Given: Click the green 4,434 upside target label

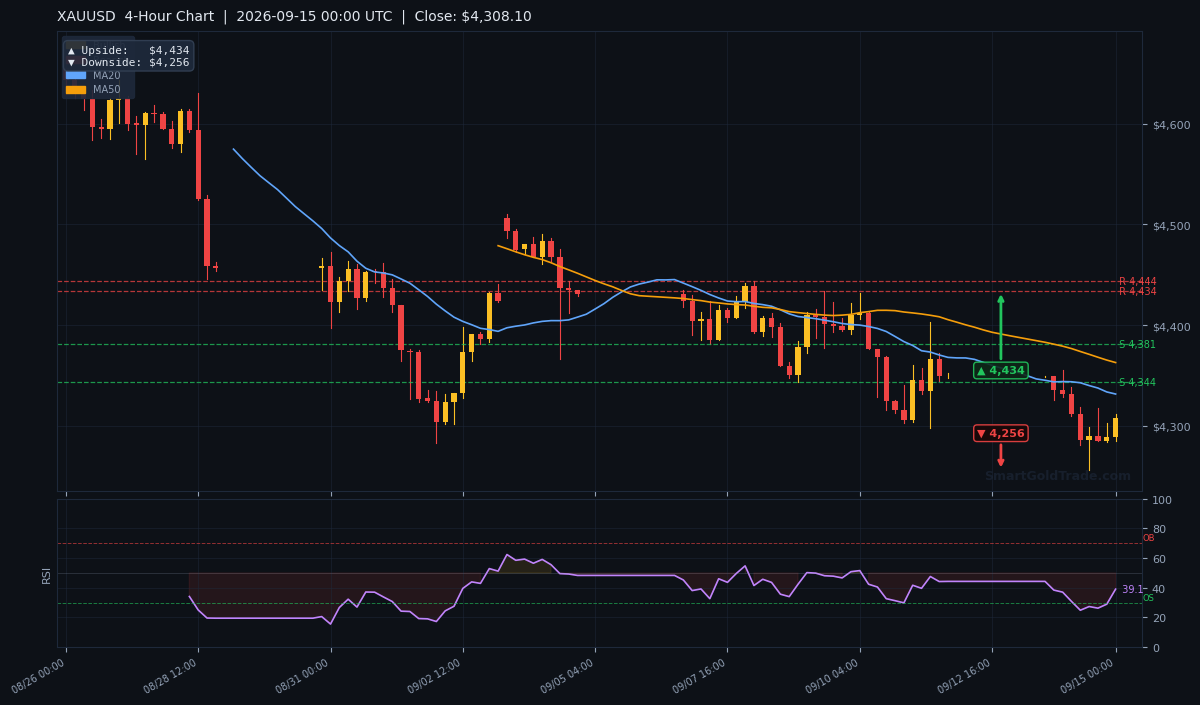Looking at the screenshot, I should (1000, 370).
